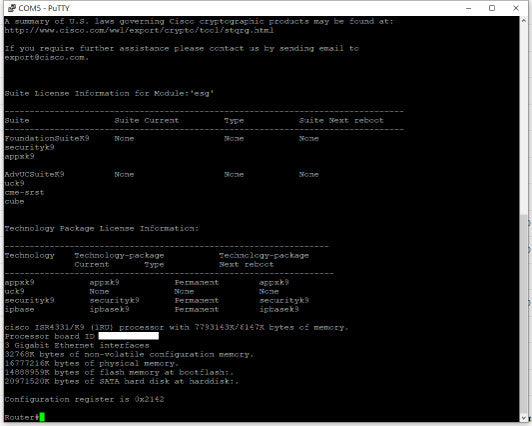This screenshot has width=532, height=426.
Task: Click the Suite Next reboot column header
Action: 341,120
